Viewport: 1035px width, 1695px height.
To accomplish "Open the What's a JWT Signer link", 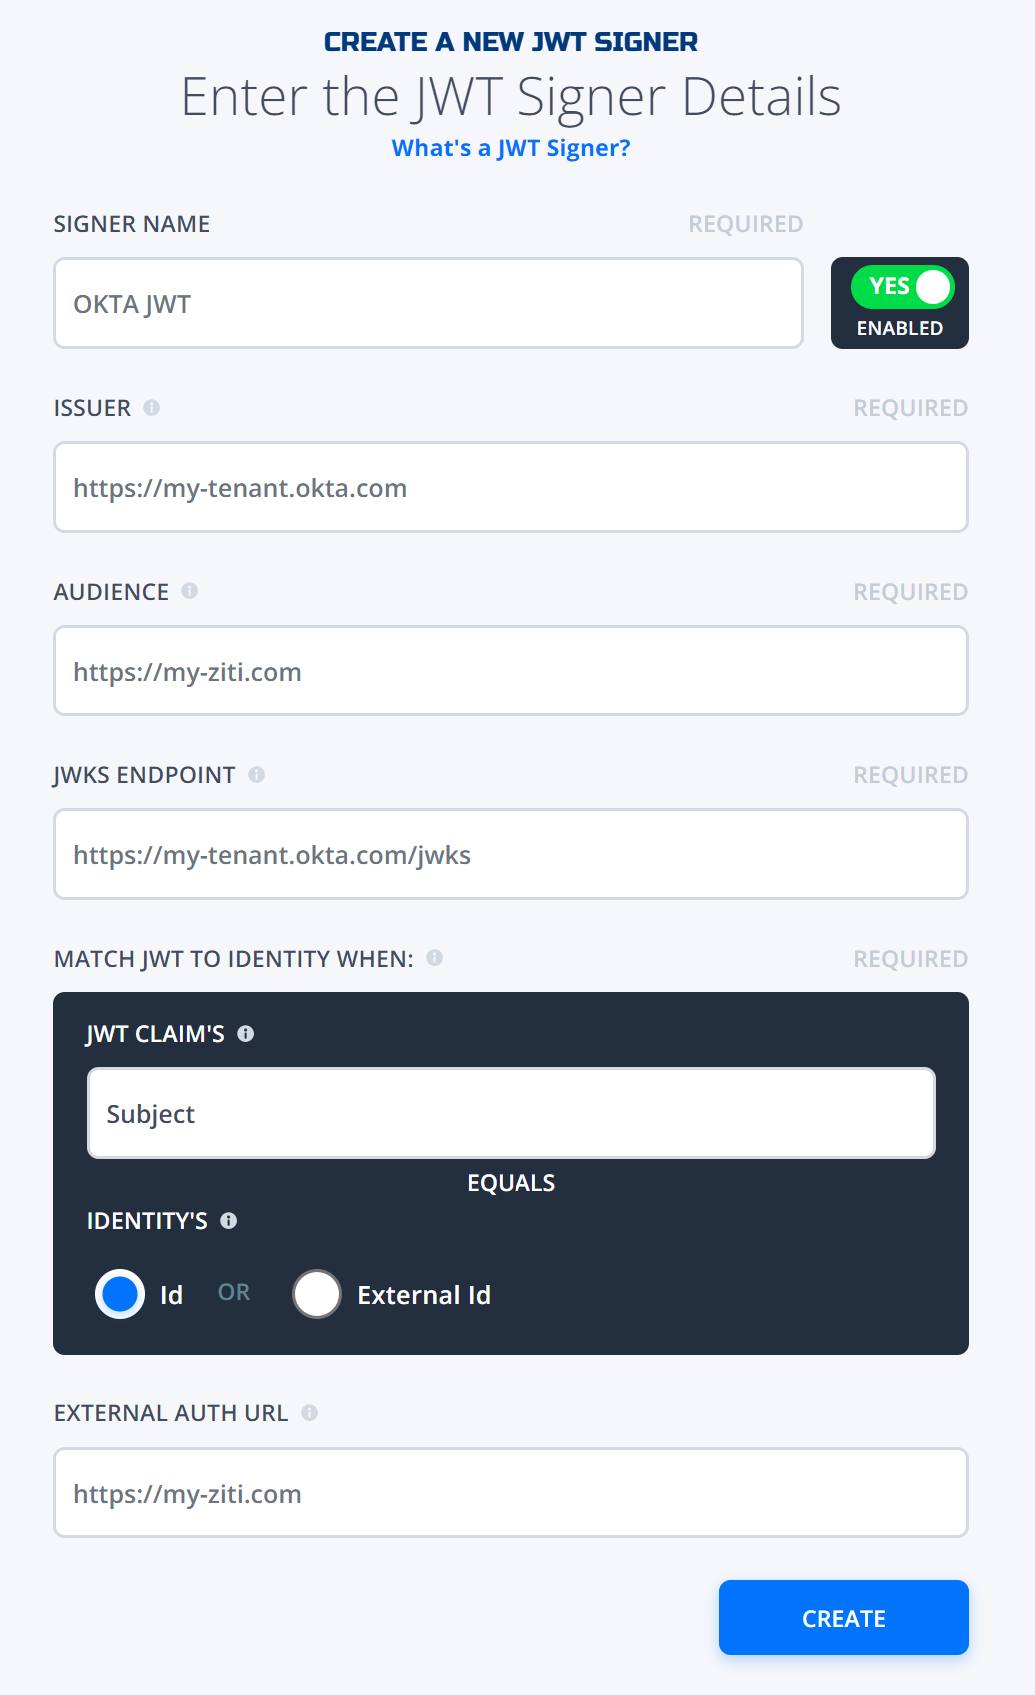I will tap(511, 147).
